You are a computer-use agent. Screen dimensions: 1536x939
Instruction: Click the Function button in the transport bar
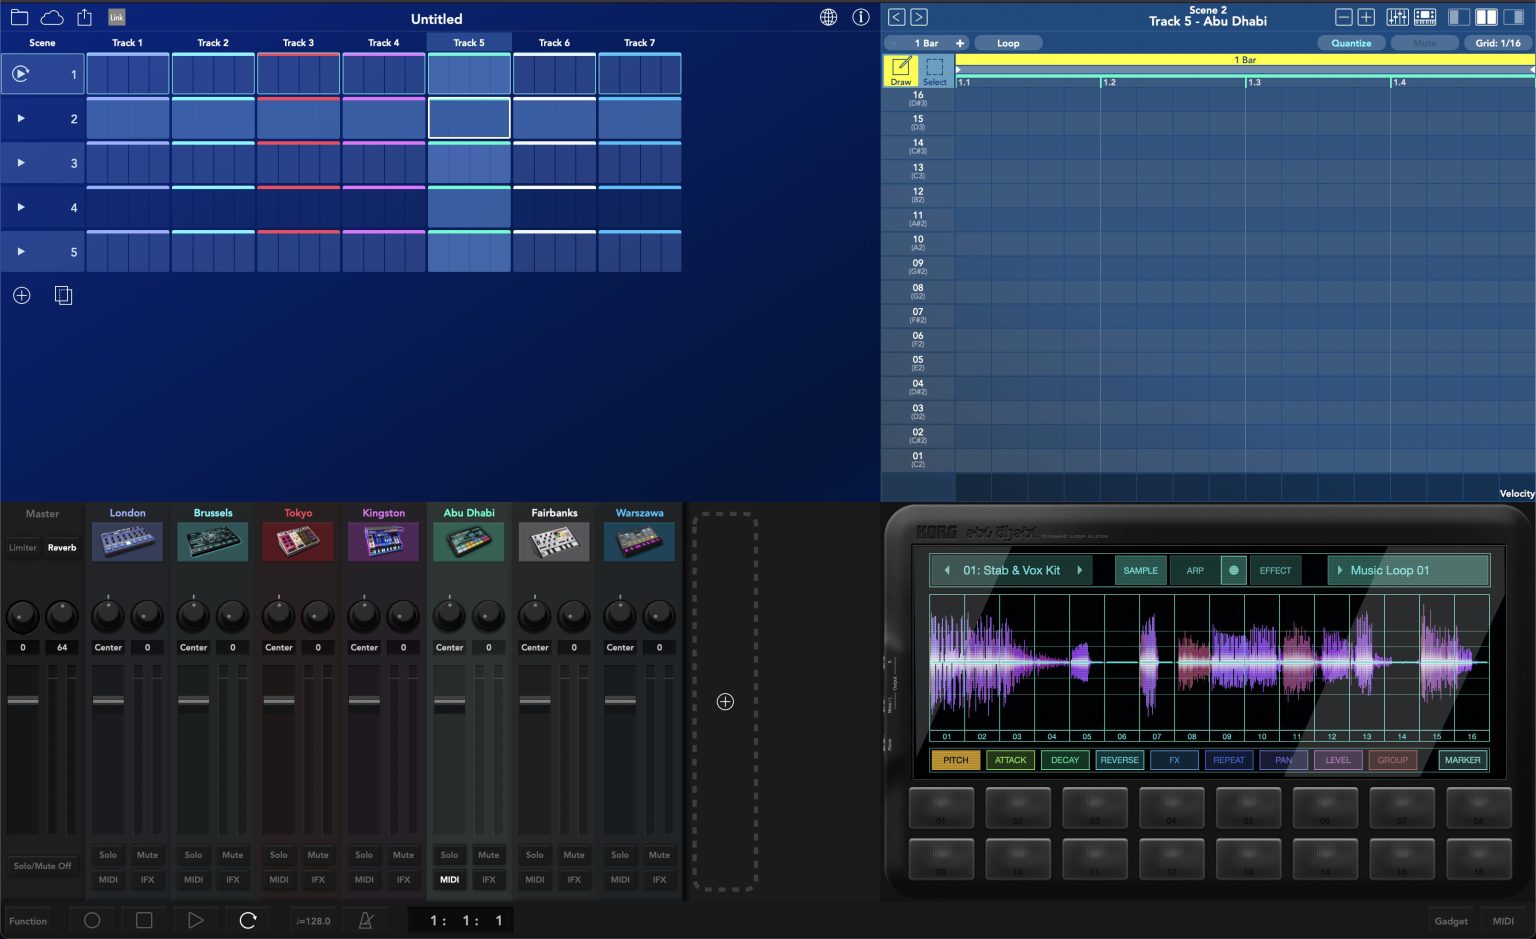point(29,920)
